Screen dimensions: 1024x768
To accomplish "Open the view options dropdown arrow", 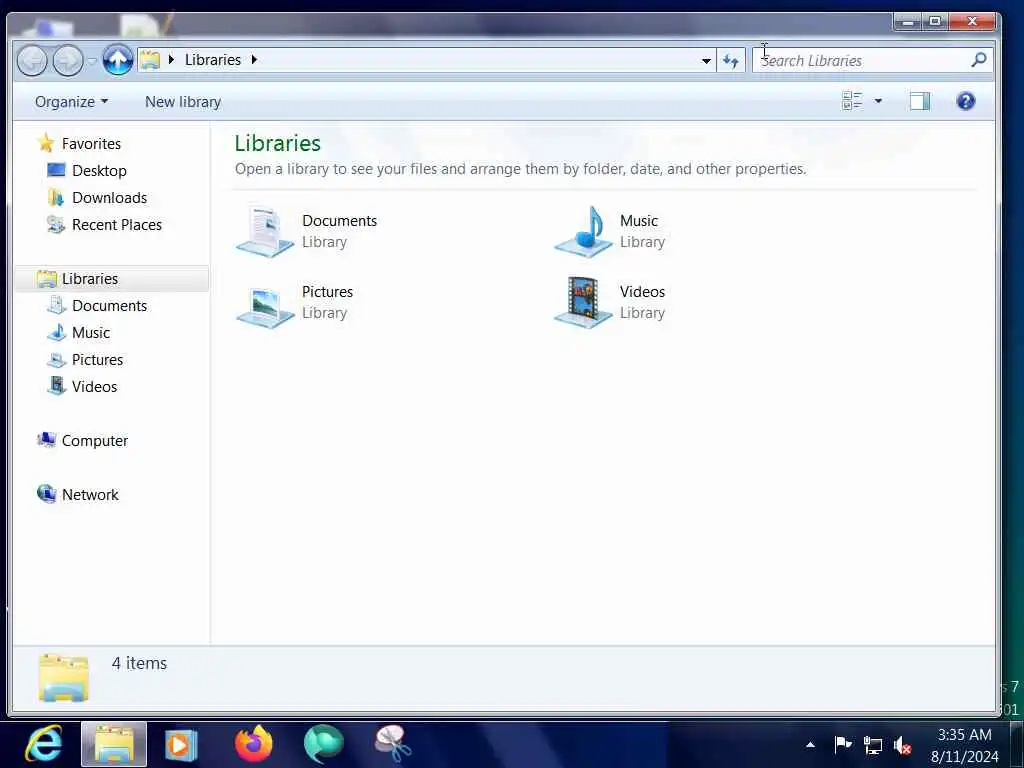I will pyautogui.click(x=878, y=101).
